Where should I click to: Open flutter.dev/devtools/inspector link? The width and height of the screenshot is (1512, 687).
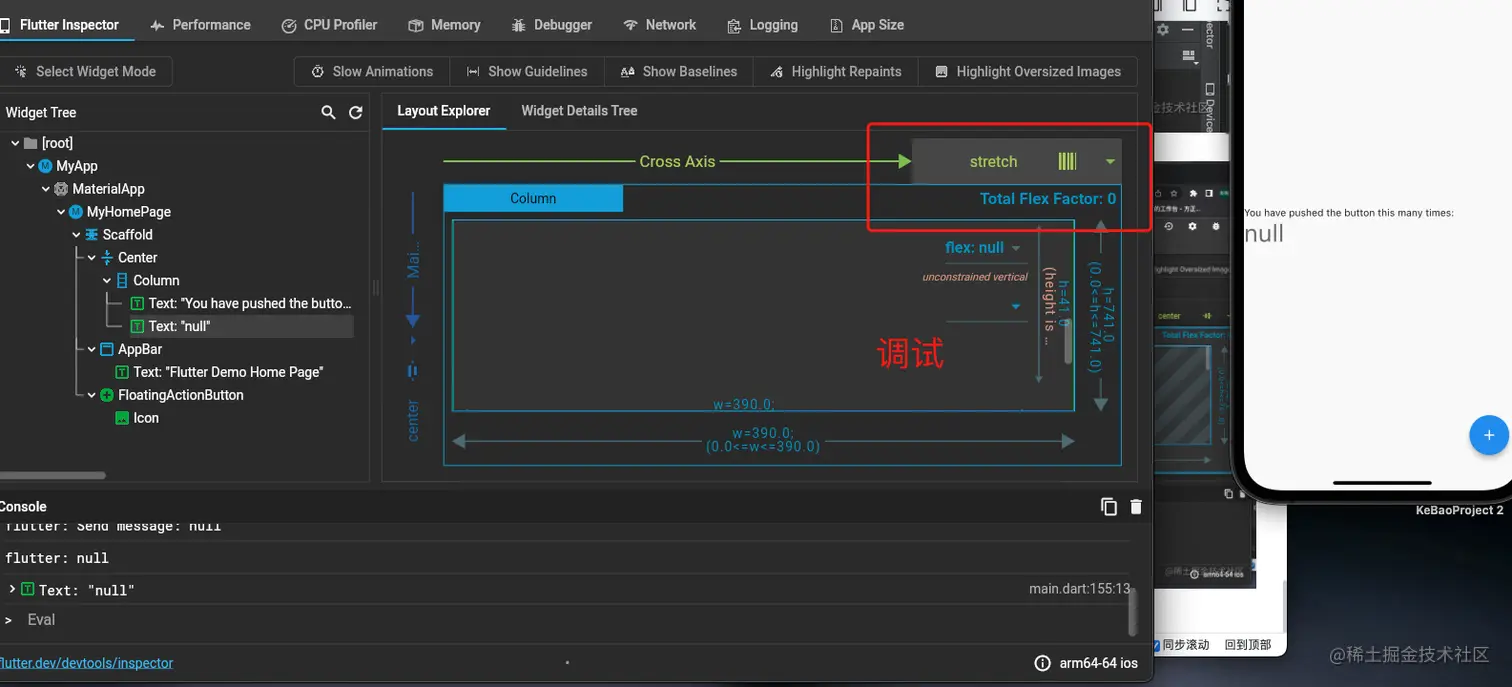[x=87, y=663]
